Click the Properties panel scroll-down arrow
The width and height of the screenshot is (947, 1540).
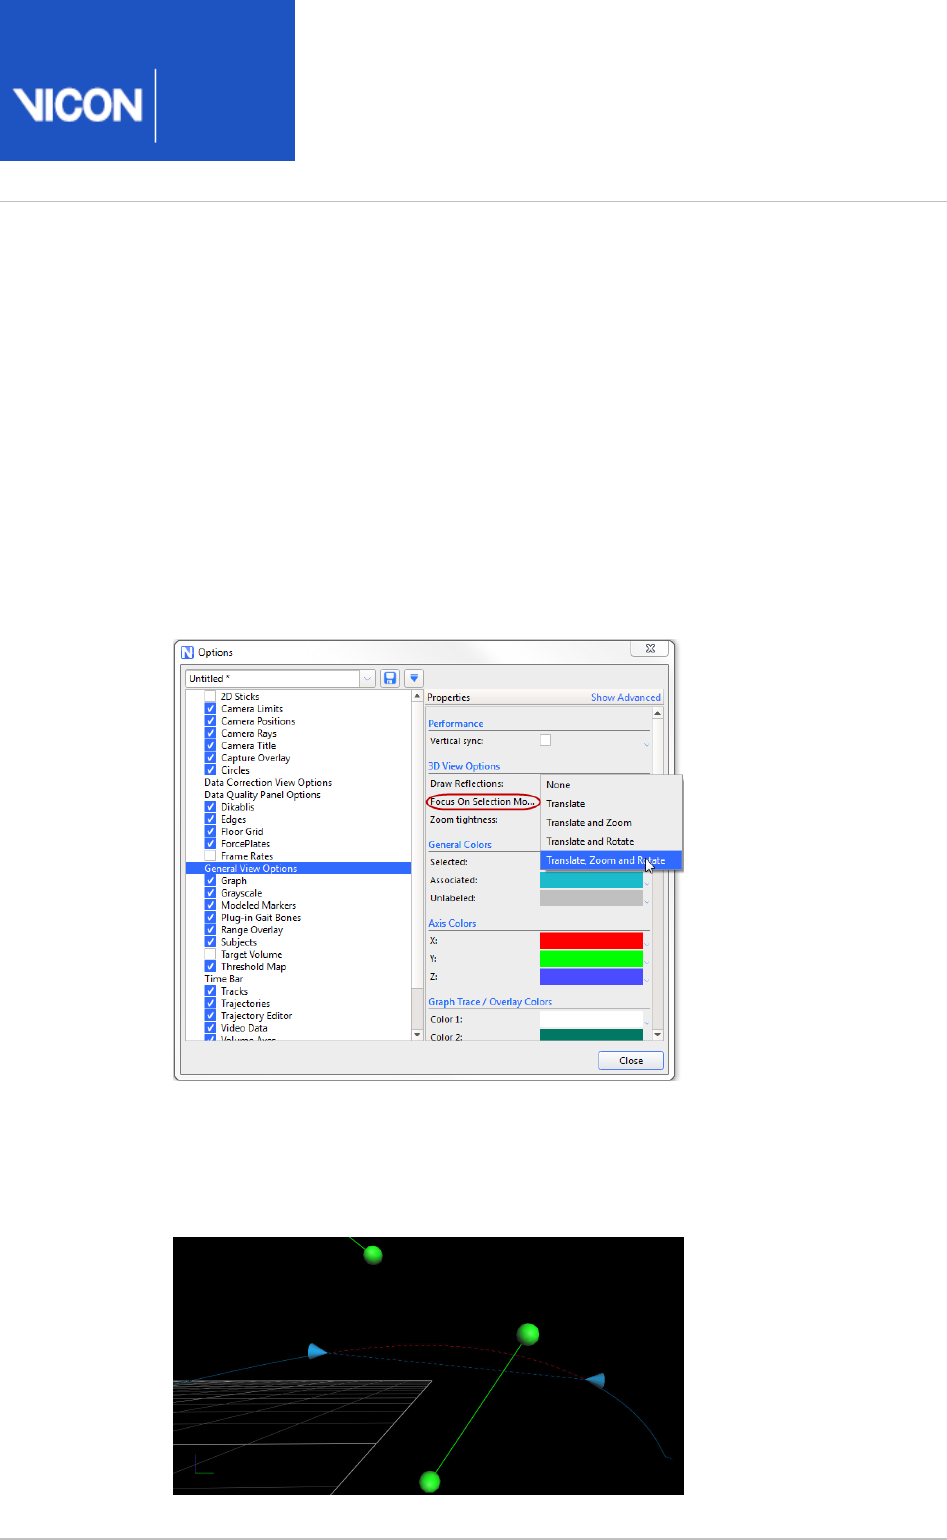[657, 1035]
